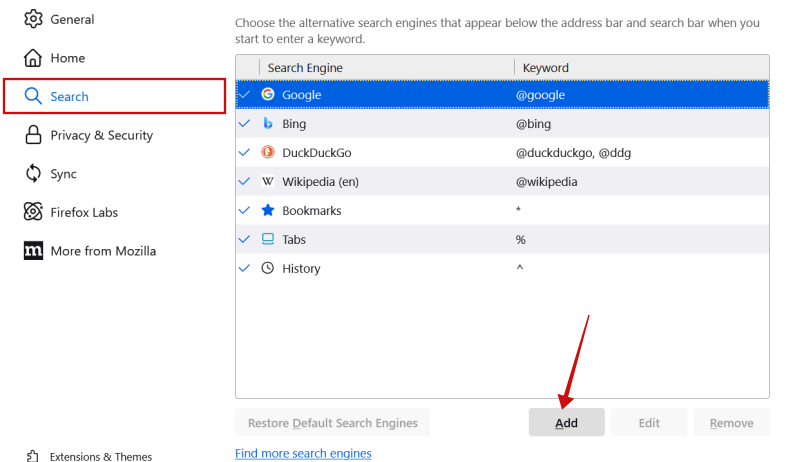Select the Tabs row name text
The image size is (800, 462).
(x=294, y=240)
